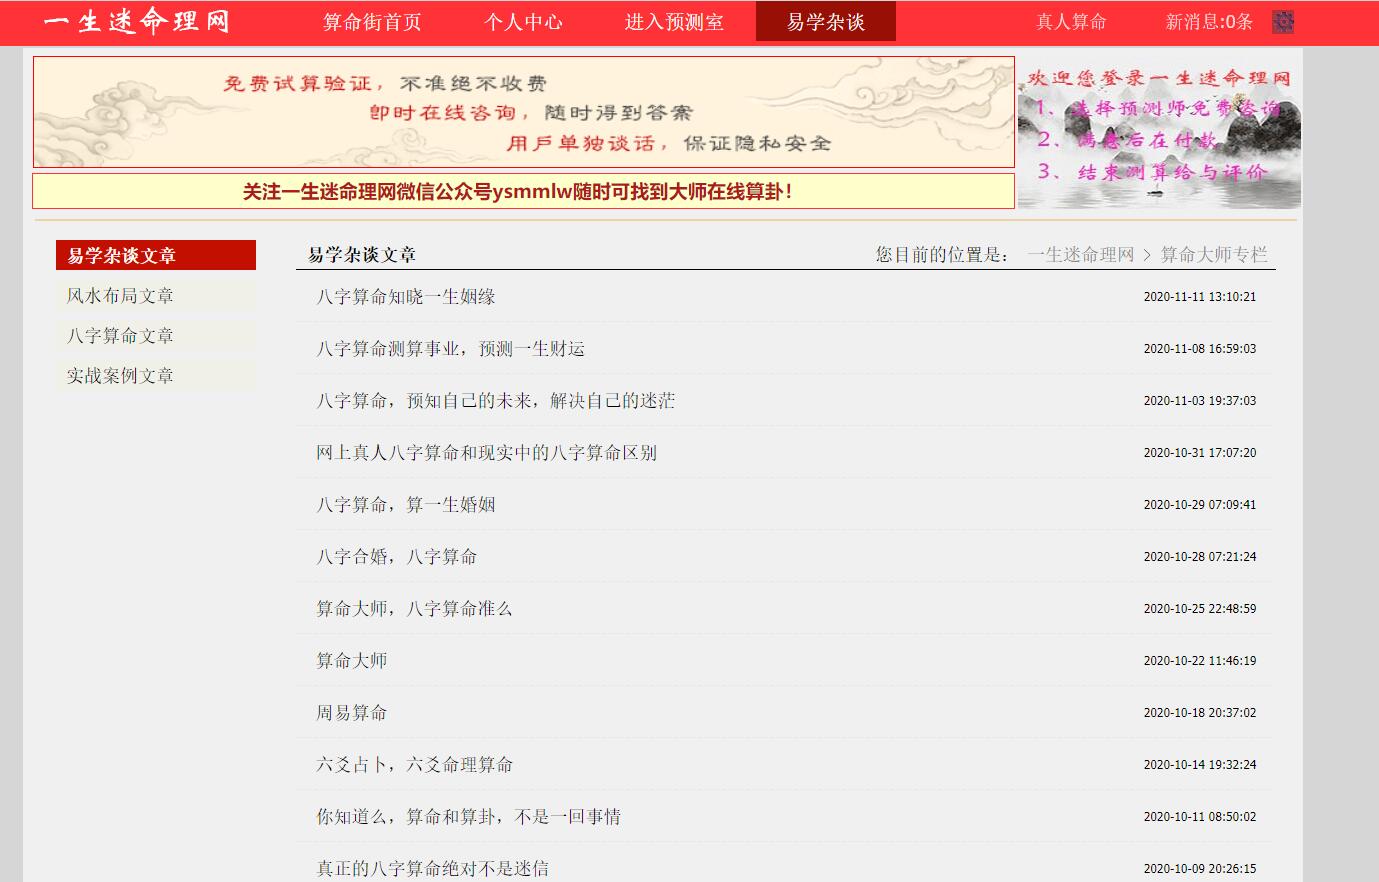Open article 八字算命测算事业，预测一生财运
The height and width of the screenshot is (882, 1379).
(450, 348)
